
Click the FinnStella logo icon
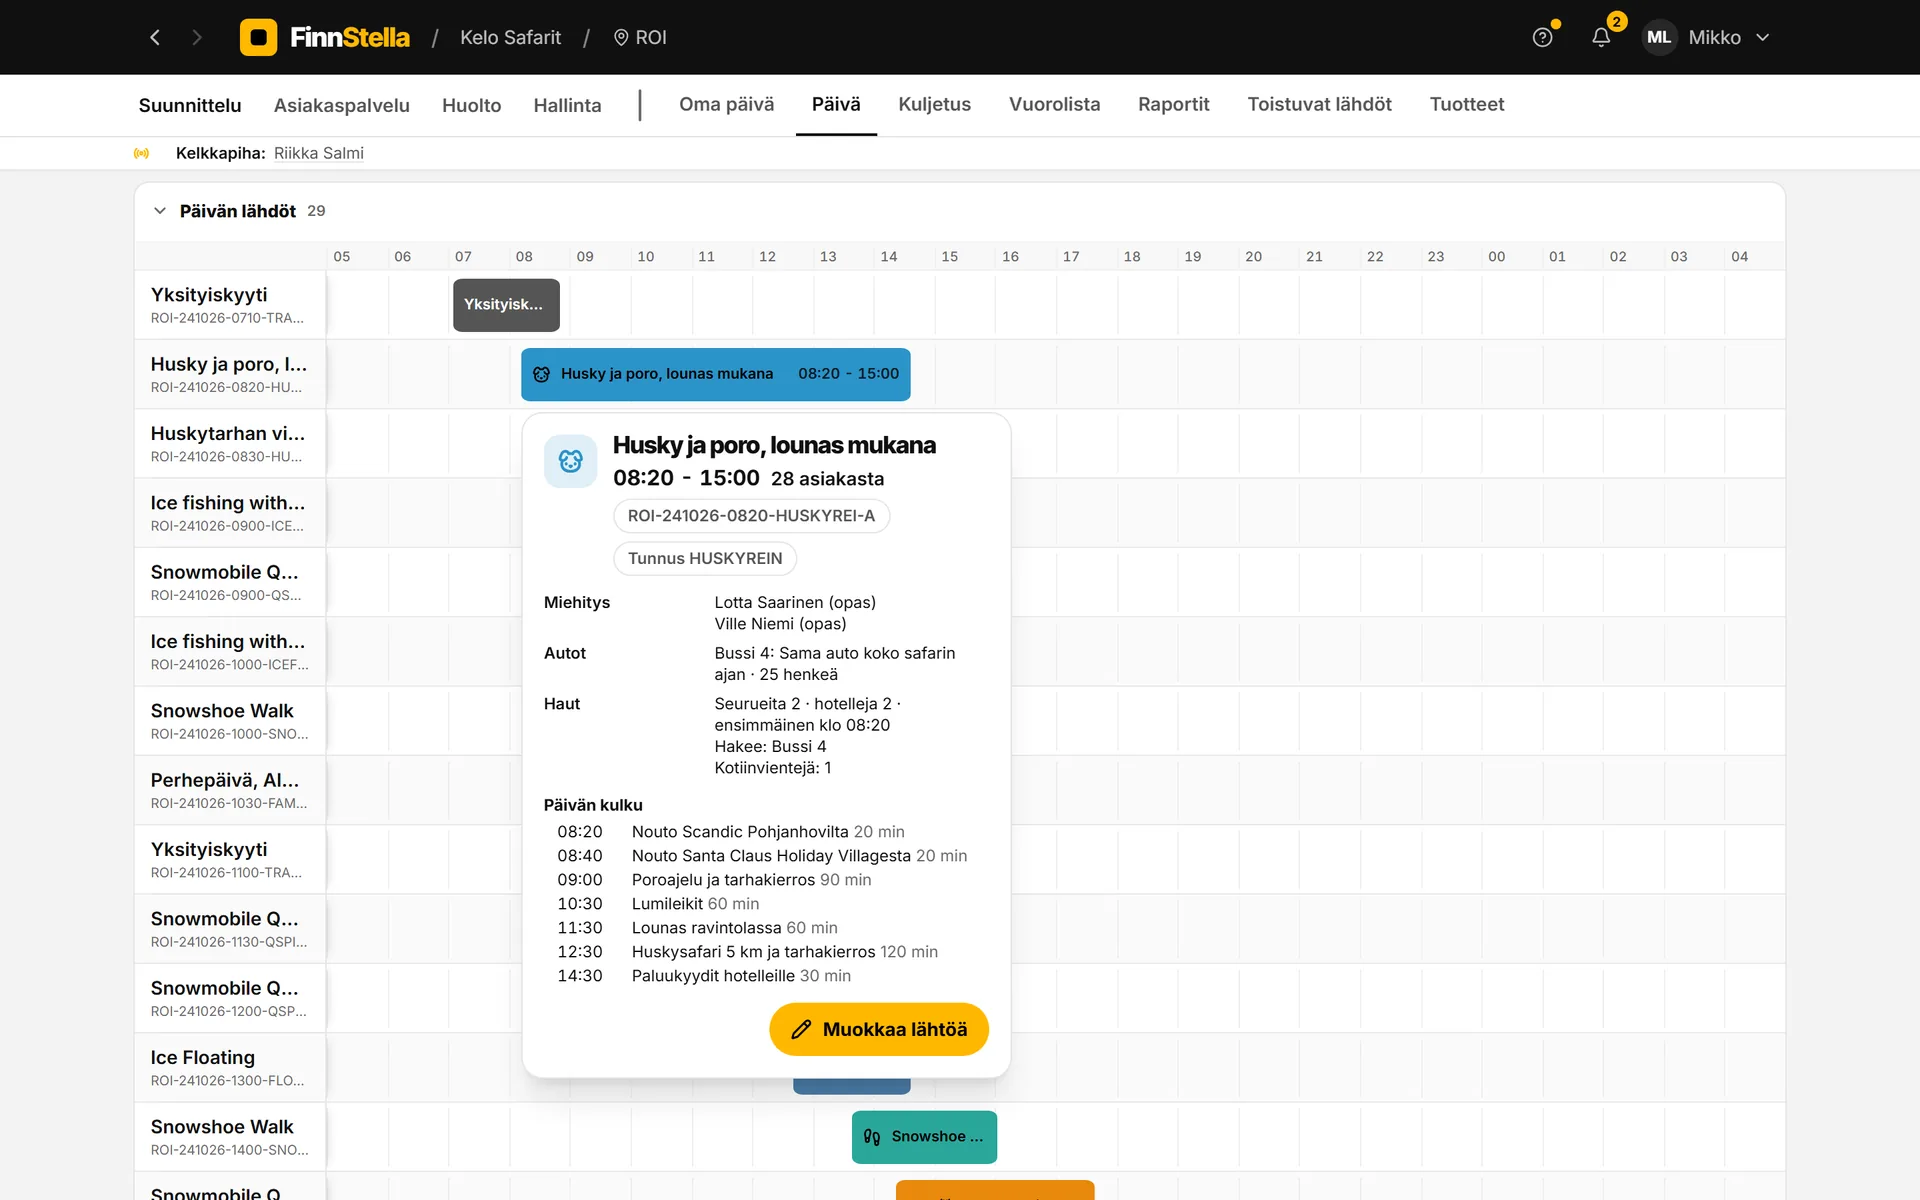point(258,37)
